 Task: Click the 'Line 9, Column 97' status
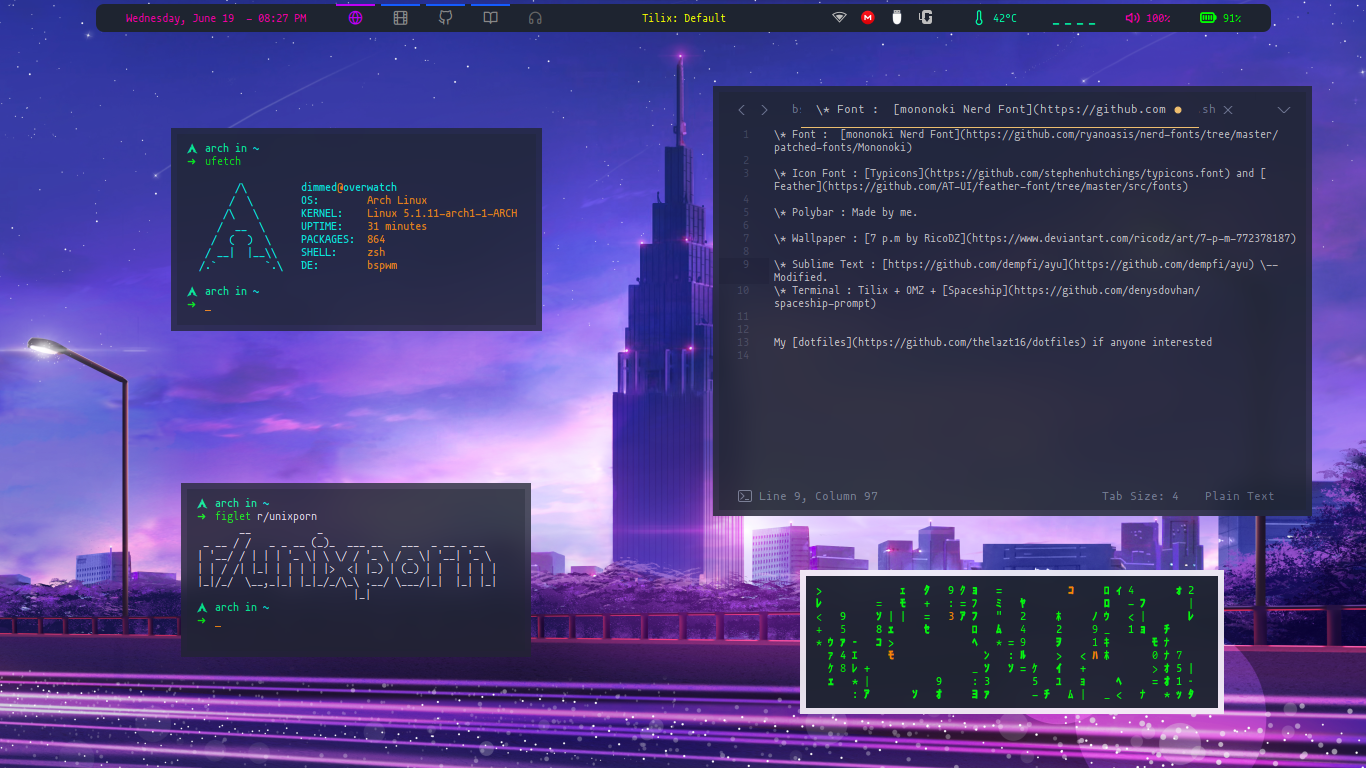(x=818, y=496)
